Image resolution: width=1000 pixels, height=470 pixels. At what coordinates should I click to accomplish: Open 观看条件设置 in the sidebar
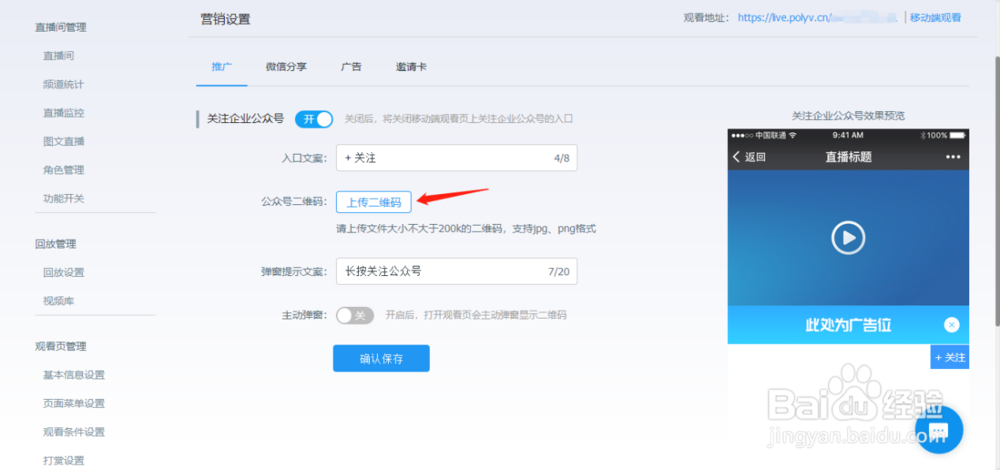(x=74, y=432)
